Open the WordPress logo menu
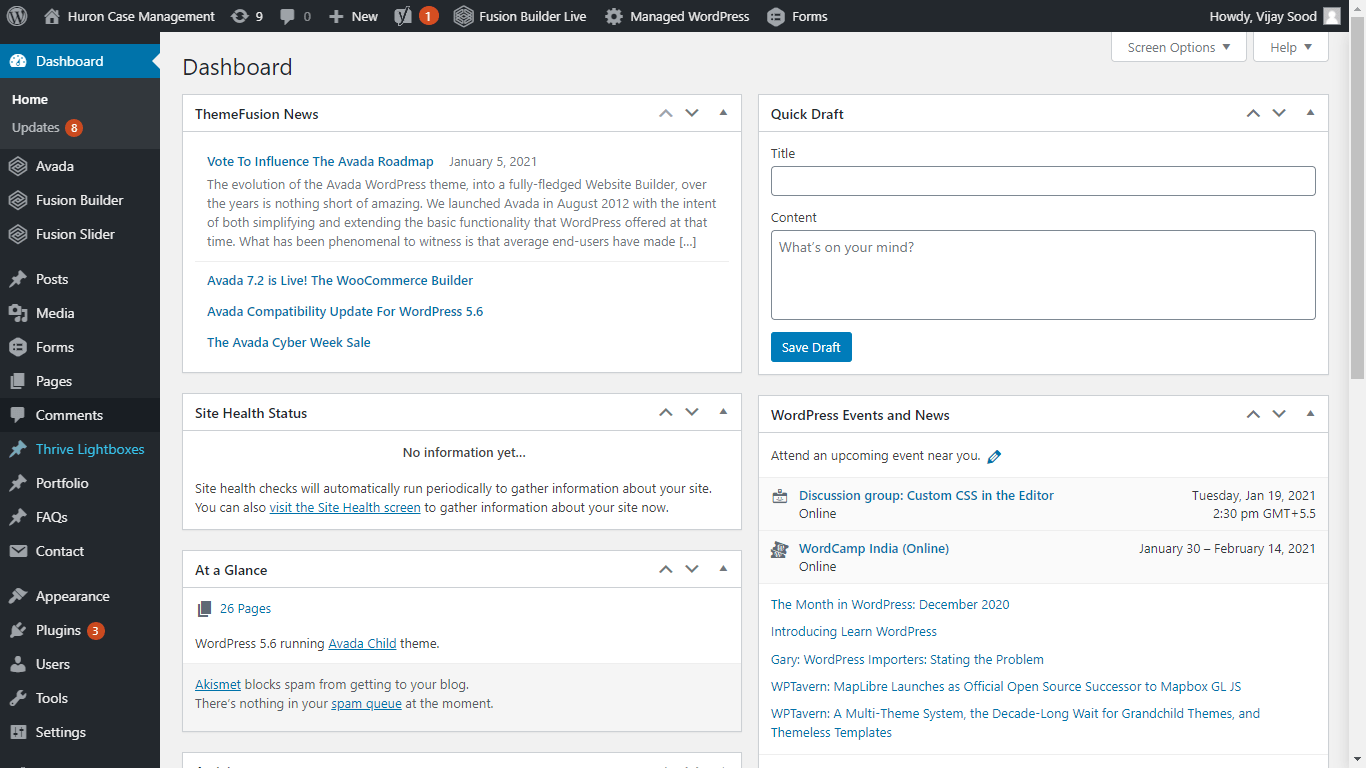This screenshot has height=768, width=1366. [18, 16]
